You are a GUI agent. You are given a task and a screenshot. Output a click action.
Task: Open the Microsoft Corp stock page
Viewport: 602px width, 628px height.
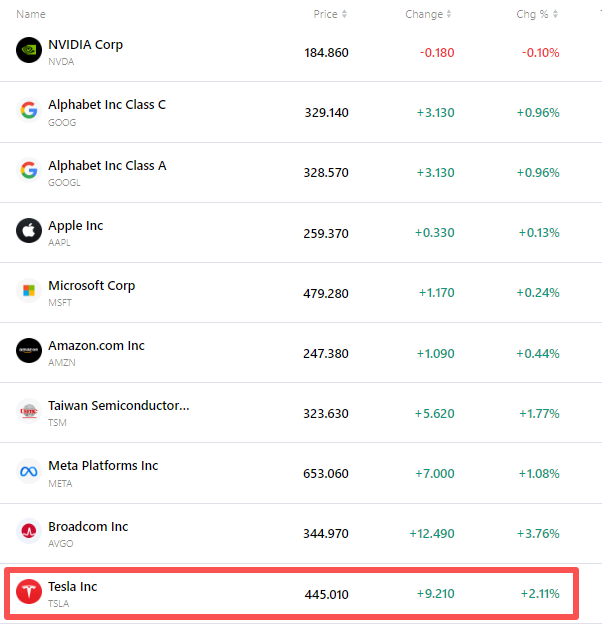click(x=92, y=286)
